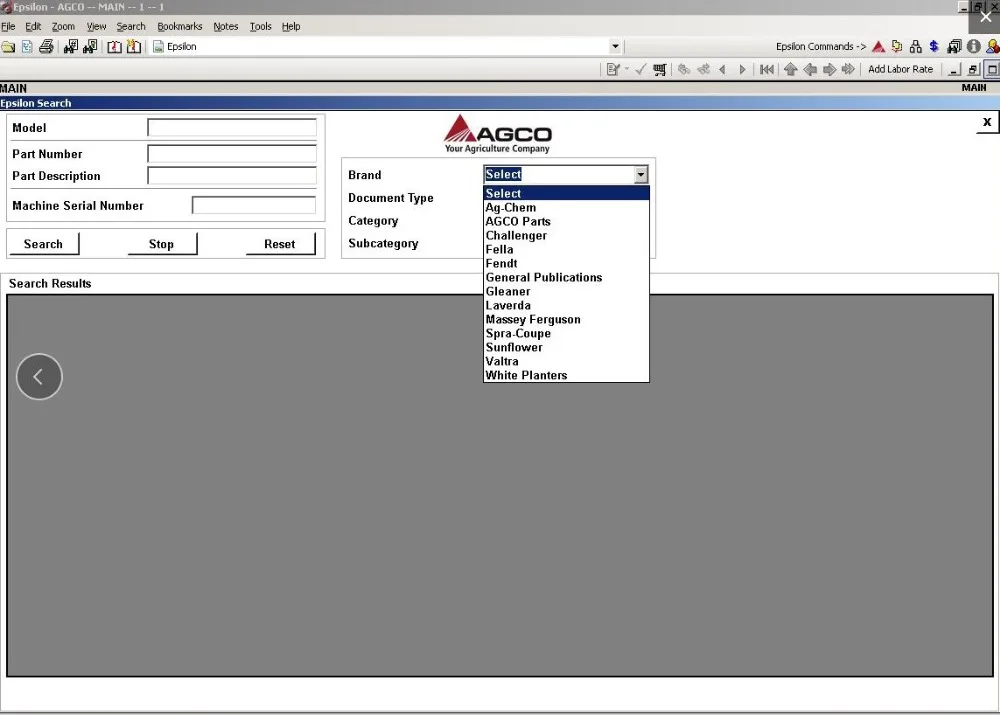The width and height of the screenshot is (1000, 715).
Task: Click the skip to first icon
Action: pos(767,70)
